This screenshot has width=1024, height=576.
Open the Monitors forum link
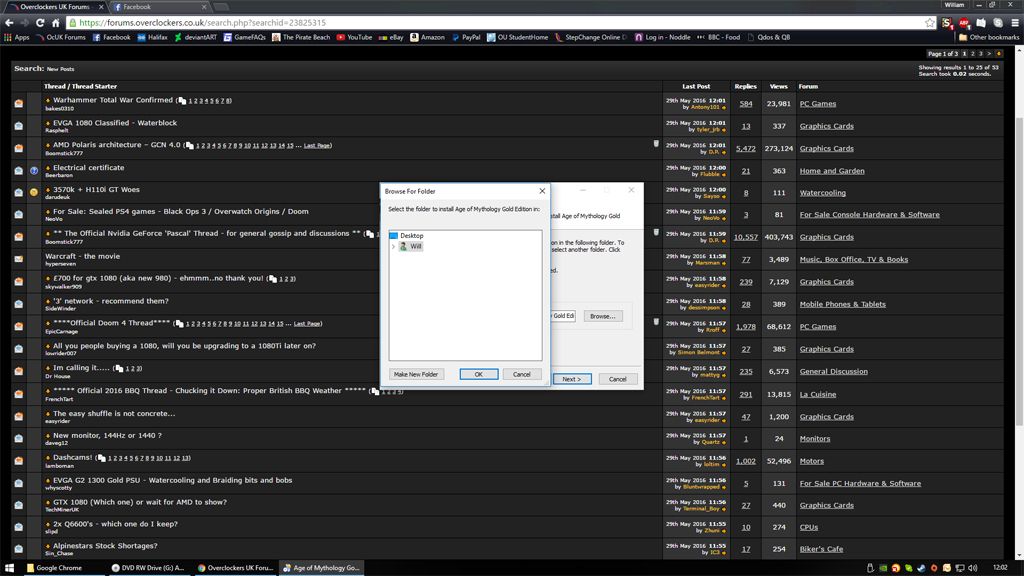pos(815,439)
